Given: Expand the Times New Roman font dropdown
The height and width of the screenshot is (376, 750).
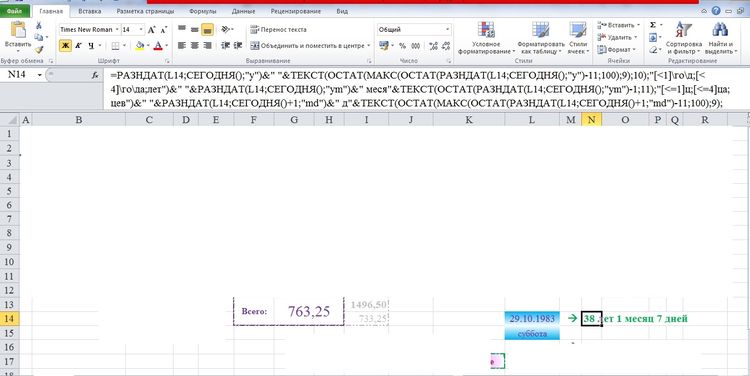Looking at the screenshot, I should click(117, 30).
